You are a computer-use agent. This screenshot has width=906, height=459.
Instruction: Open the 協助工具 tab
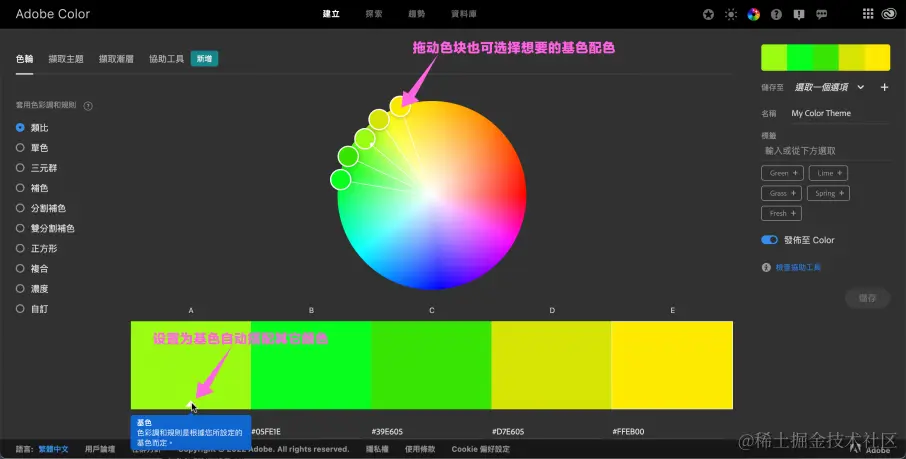pyautogui.click(x=166, y=59)
